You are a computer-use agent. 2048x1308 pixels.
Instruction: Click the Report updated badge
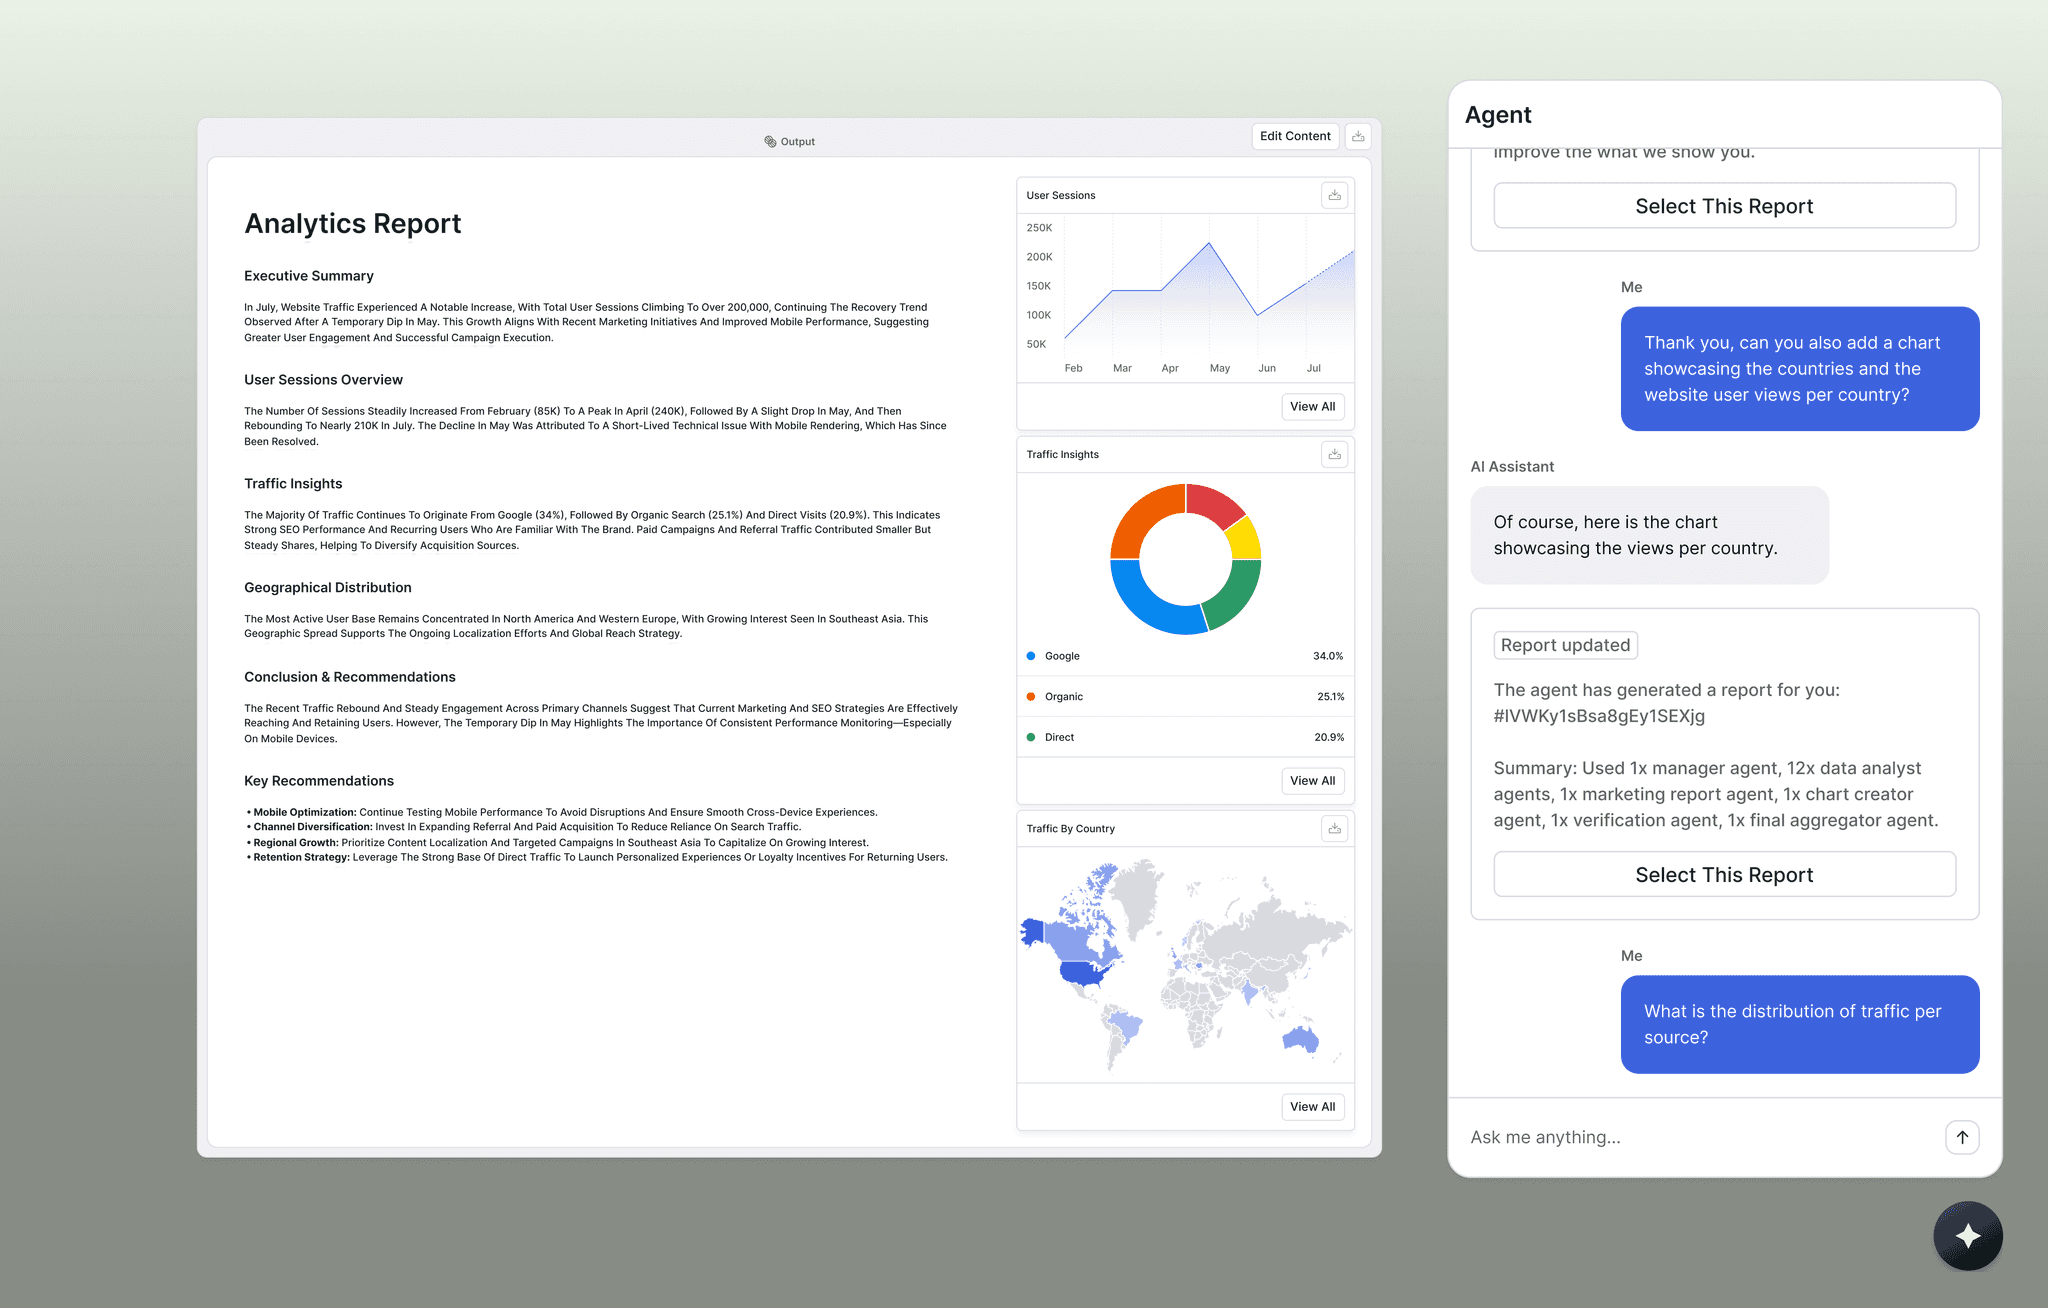point(1565,645)
